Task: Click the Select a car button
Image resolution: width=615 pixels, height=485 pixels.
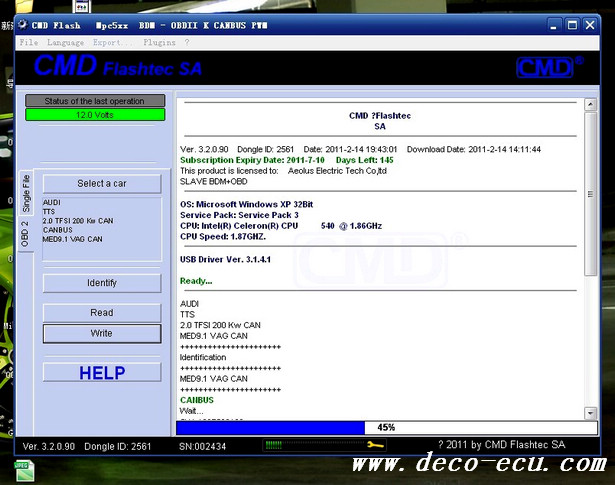Action: point(102,183)
